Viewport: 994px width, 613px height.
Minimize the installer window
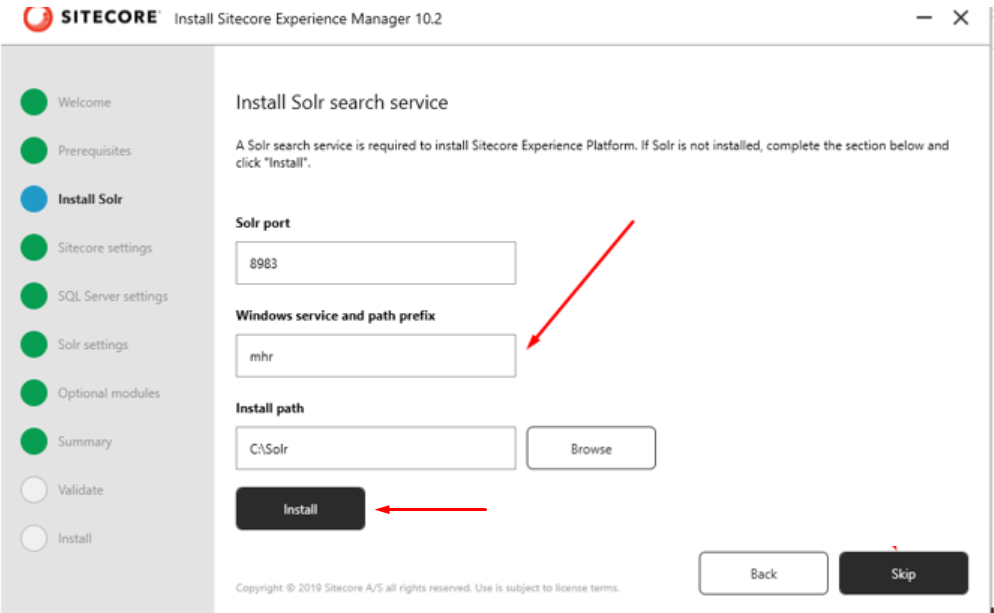click(x=924, y=18)
